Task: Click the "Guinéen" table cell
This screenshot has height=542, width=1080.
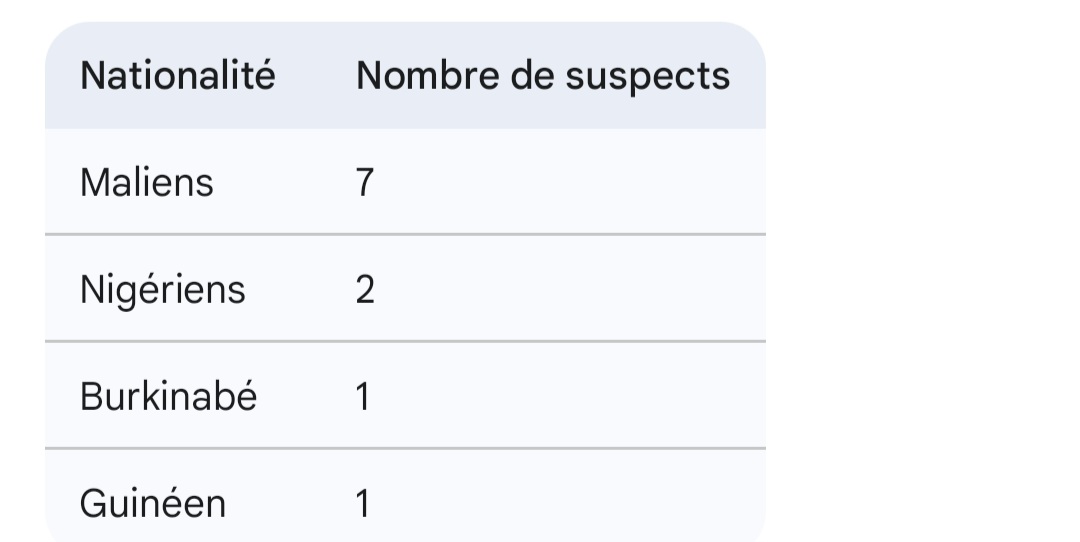Action: (x=152, y=503)
